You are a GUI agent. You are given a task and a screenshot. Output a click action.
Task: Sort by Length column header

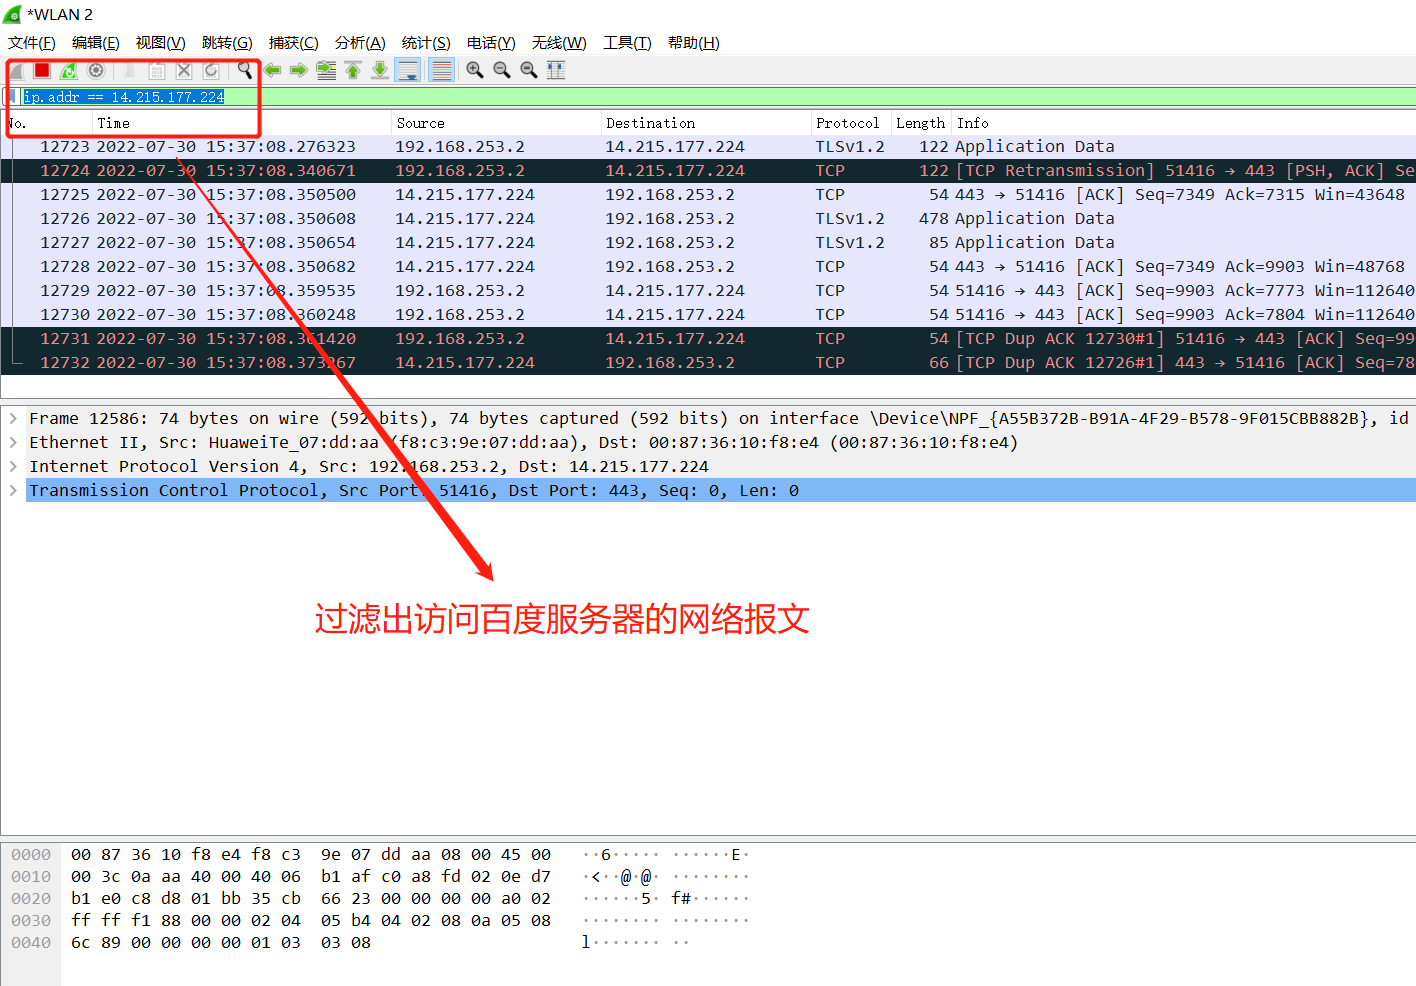pos(921,123)
